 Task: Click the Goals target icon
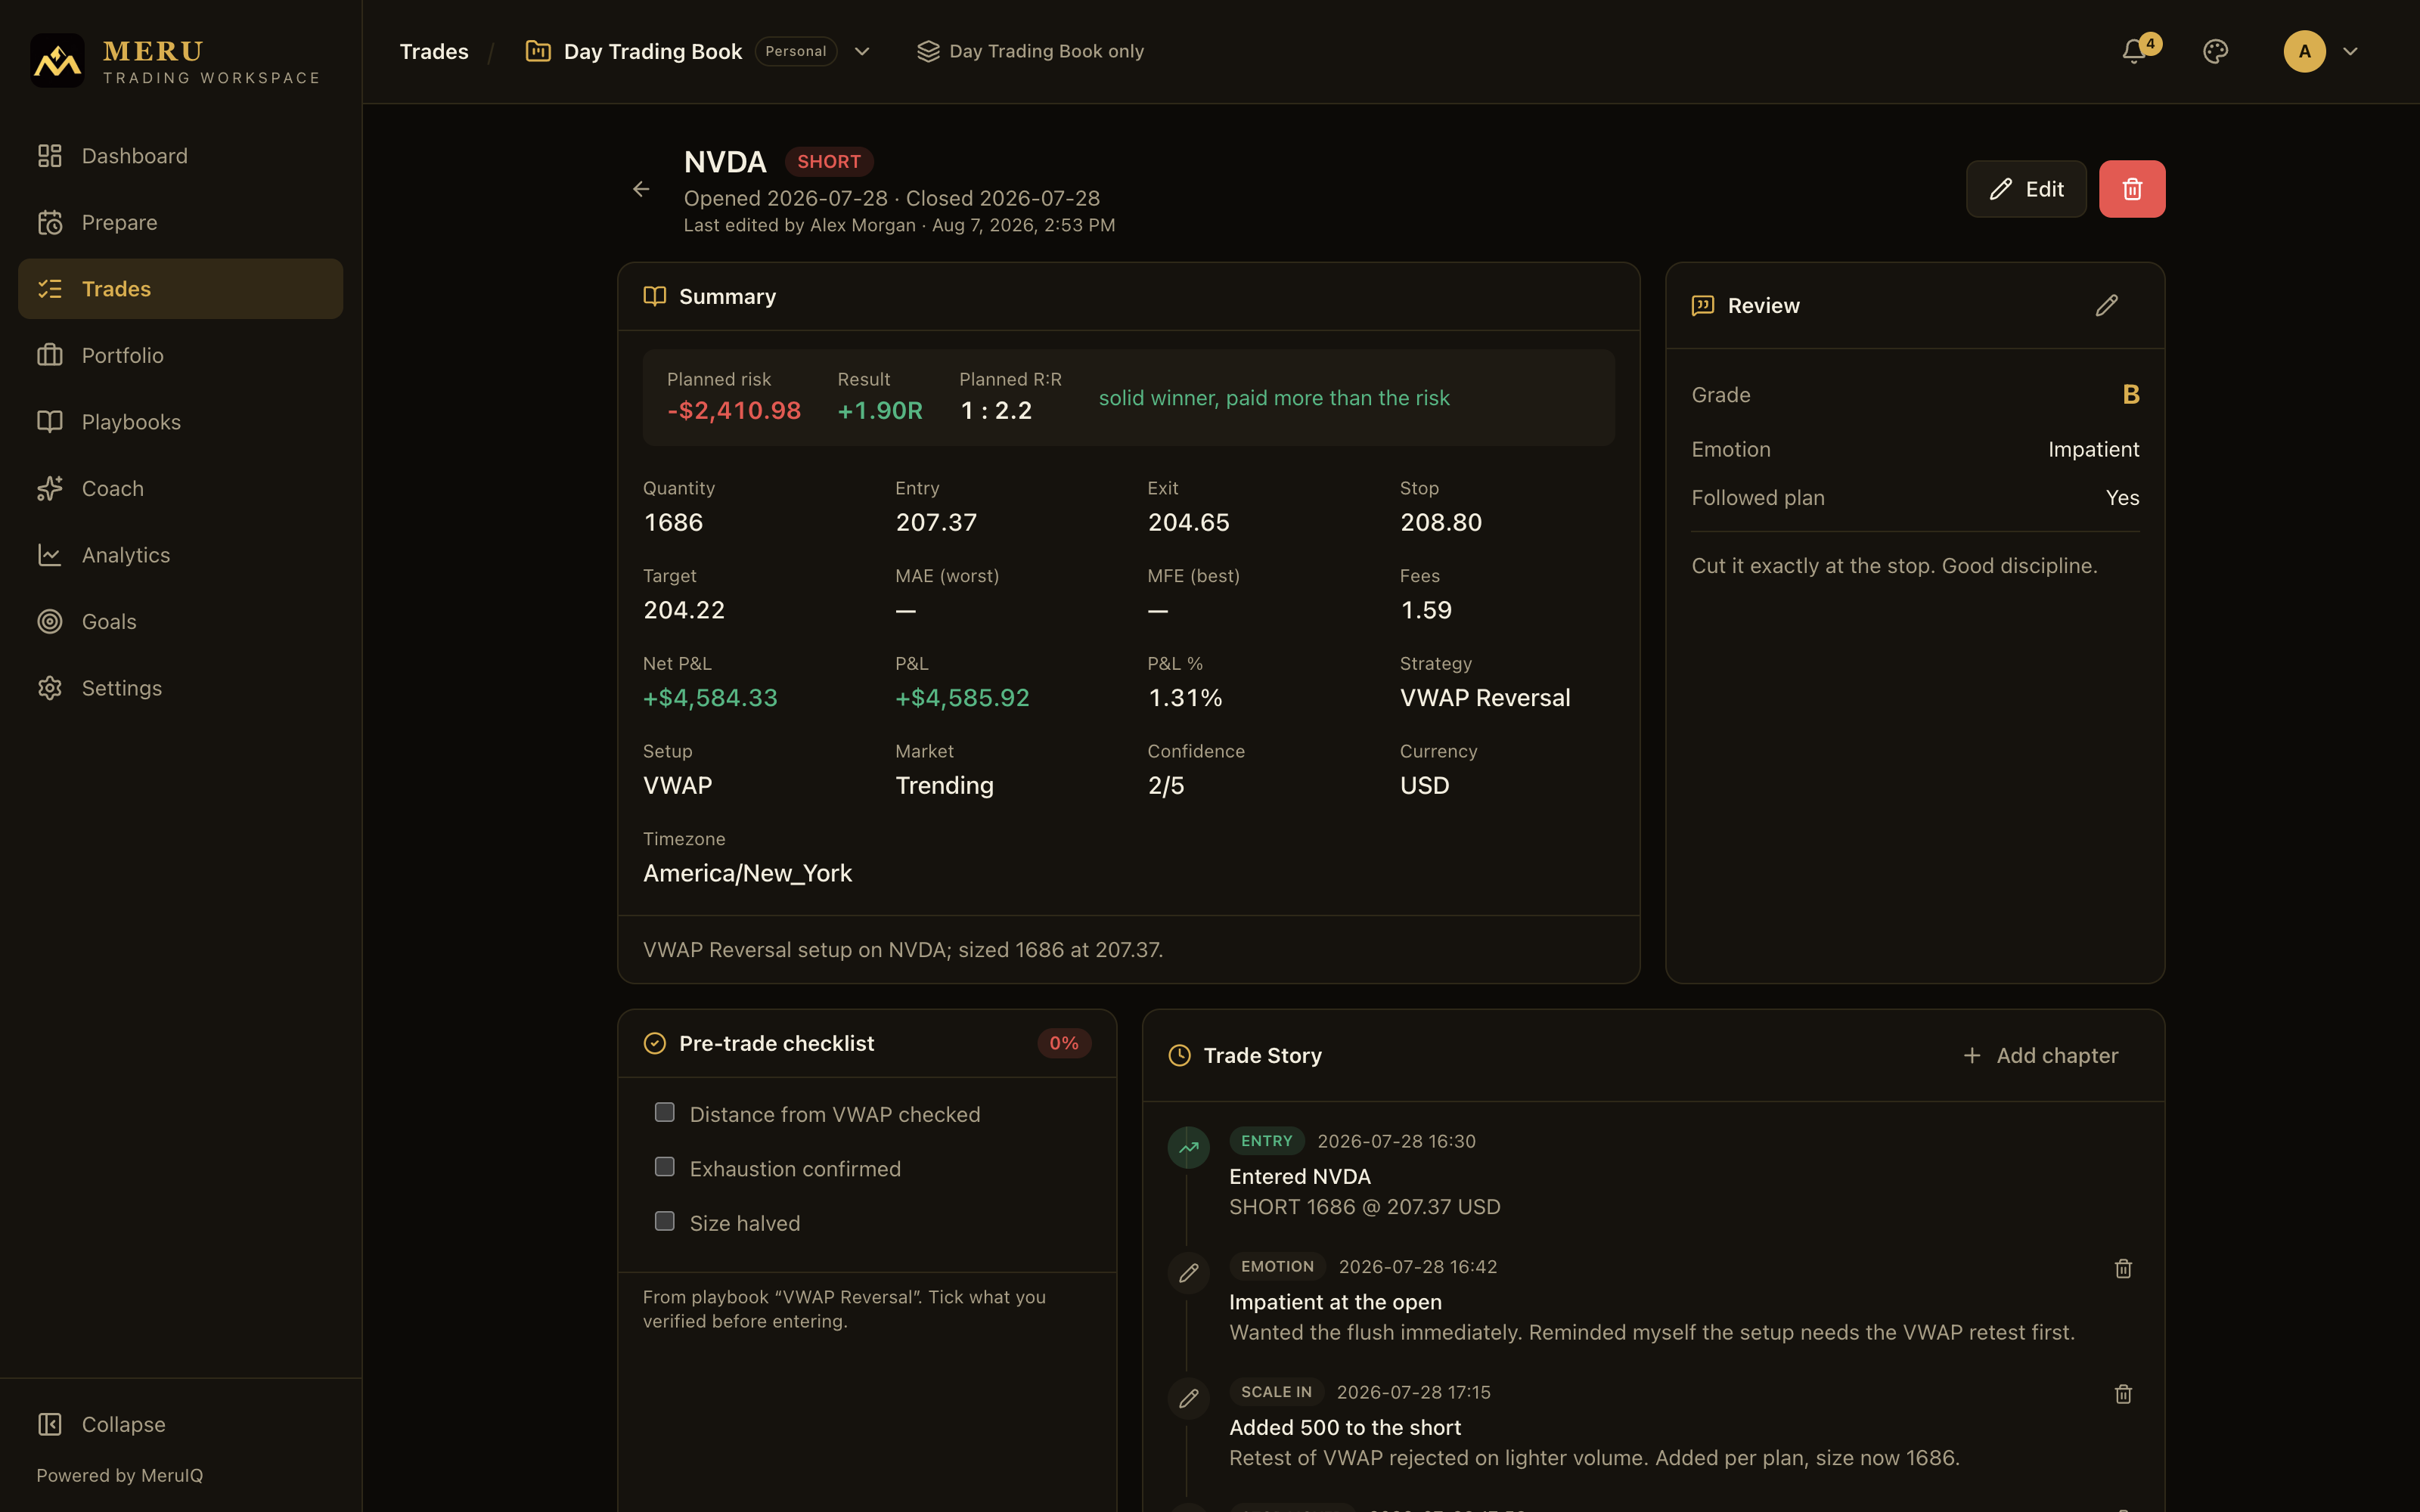pos(49,621)
